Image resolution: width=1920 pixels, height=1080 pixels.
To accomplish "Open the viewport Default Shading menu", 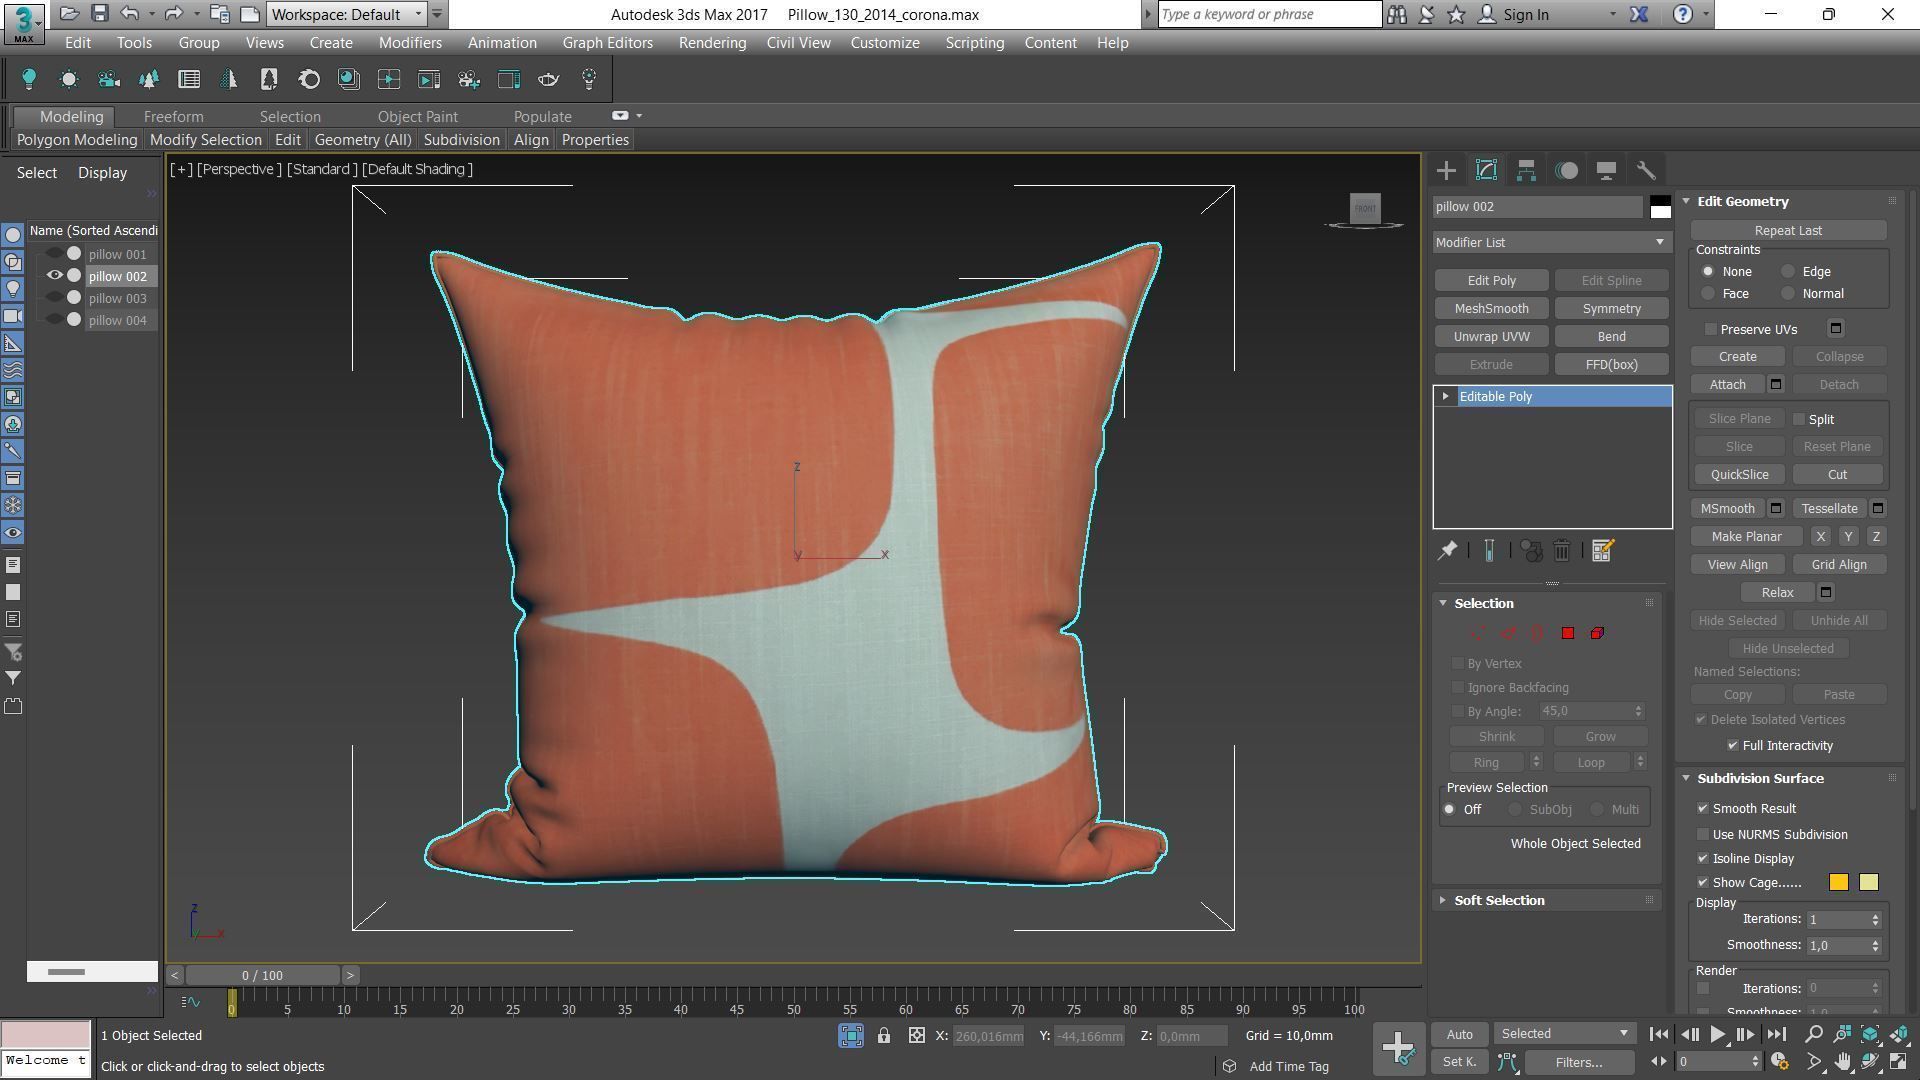I will 417,169.
